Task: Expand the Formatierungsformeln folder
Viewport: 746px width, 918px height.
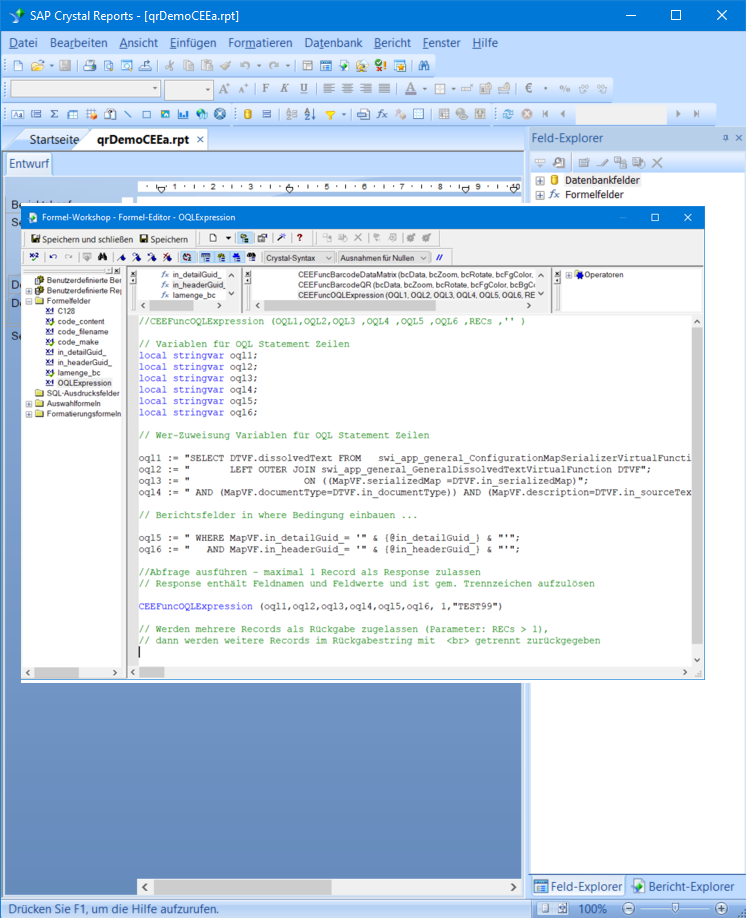Action: tap(29, 414)
